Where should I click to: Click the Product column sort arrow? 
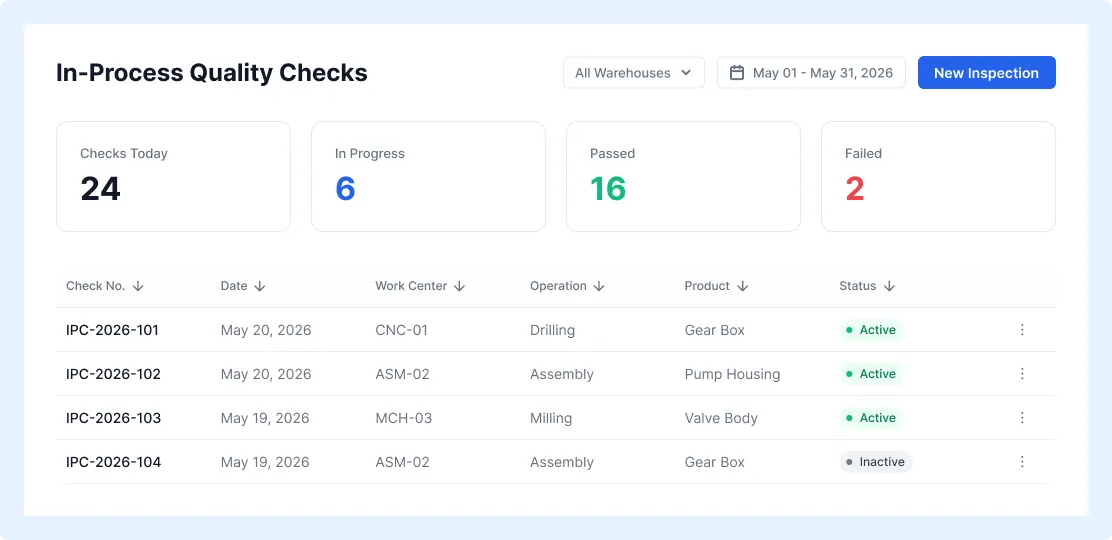tap(742, 286)
